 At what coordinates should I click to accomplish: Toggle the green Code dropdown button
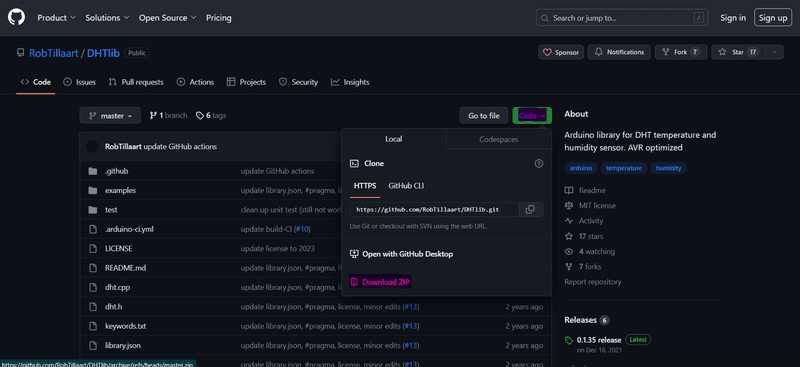click(532, 116)
